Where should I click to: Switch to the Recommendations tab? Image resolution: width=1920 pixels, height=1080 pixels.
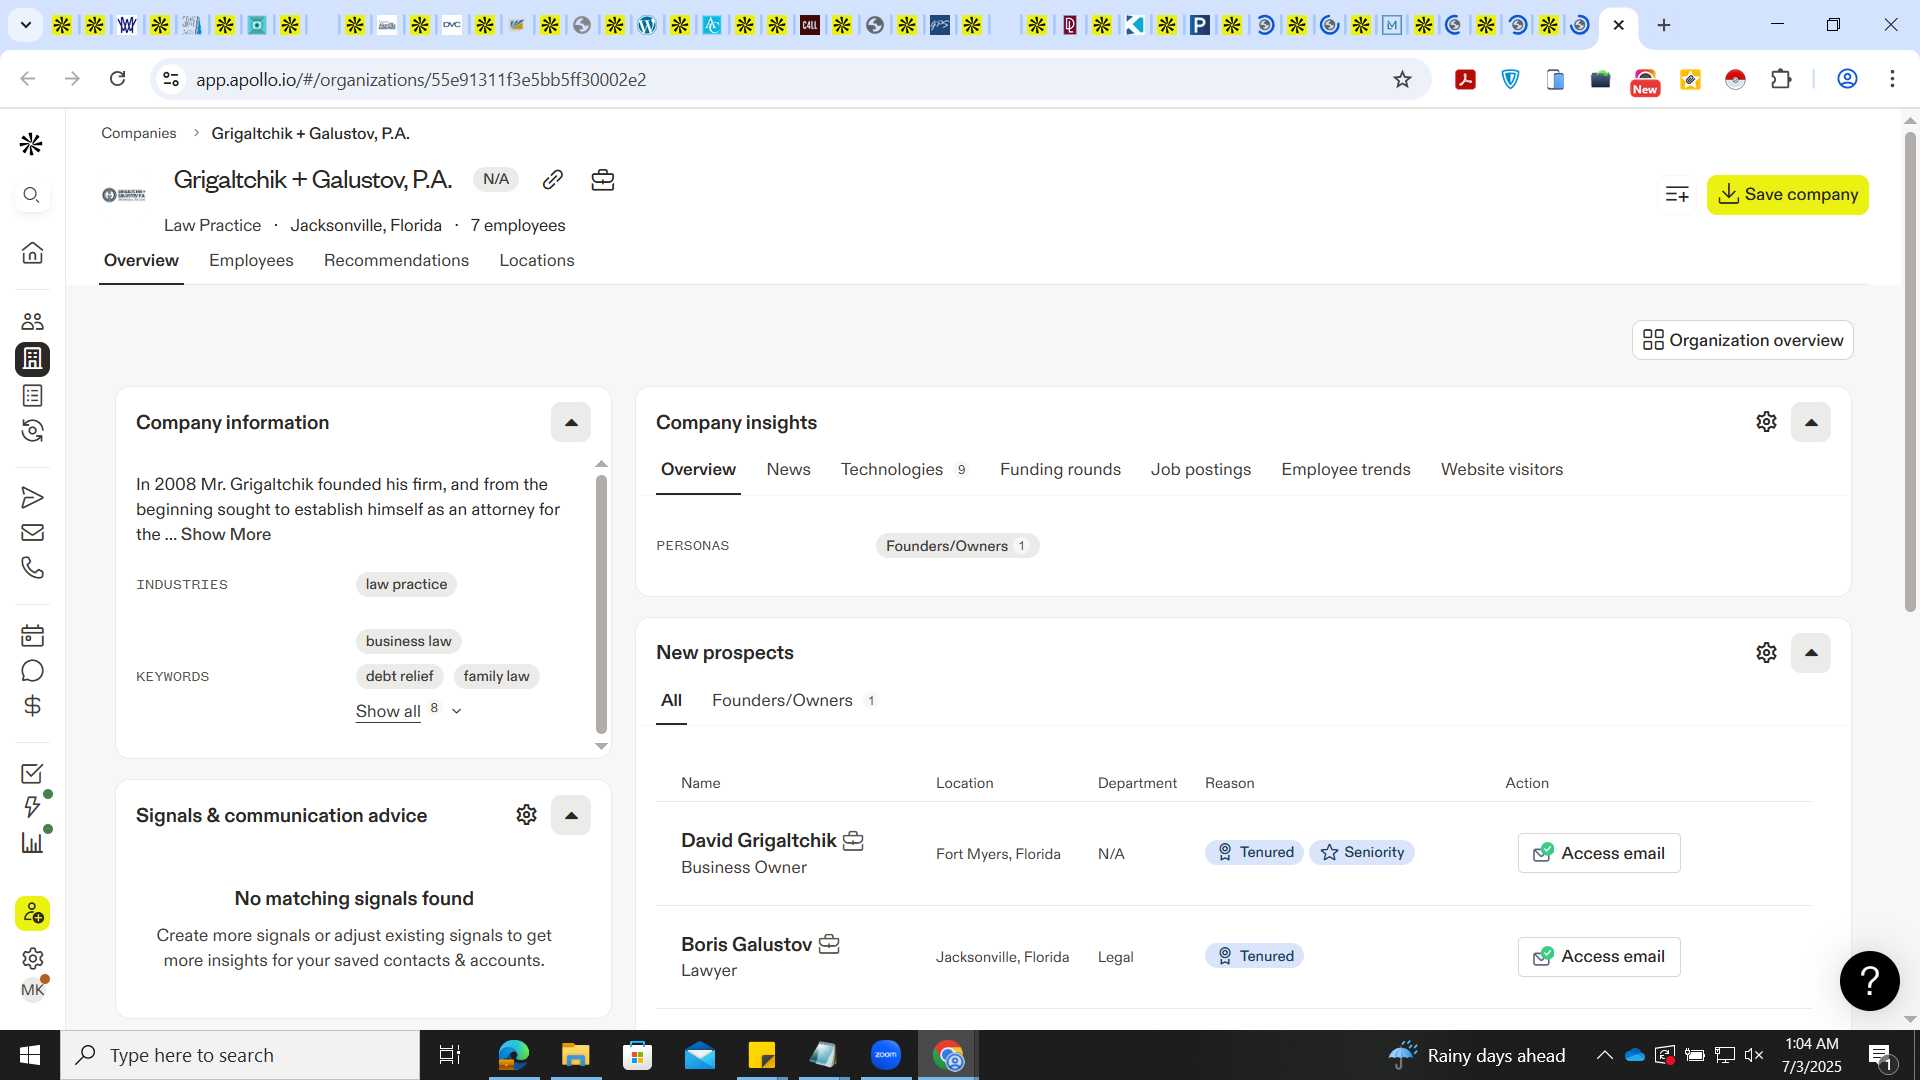[396, 260]
